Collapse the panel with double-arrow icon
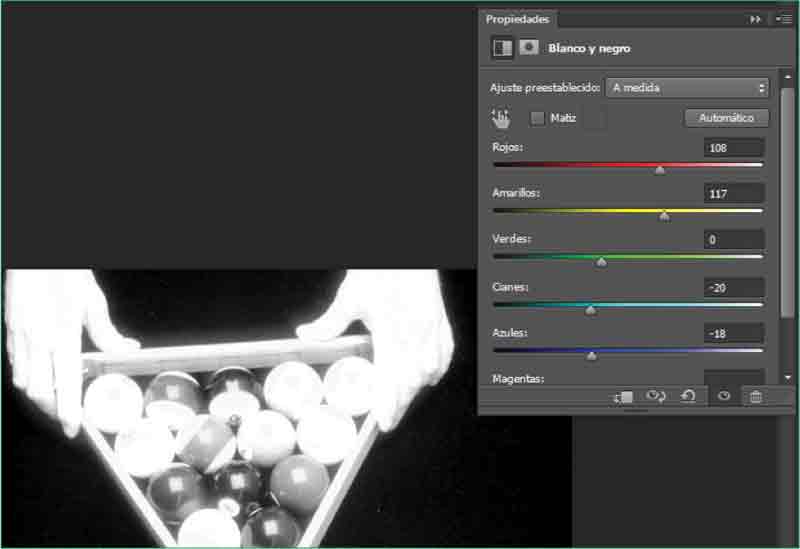Screen dimensions: 800x549 (x=756, y=19)
